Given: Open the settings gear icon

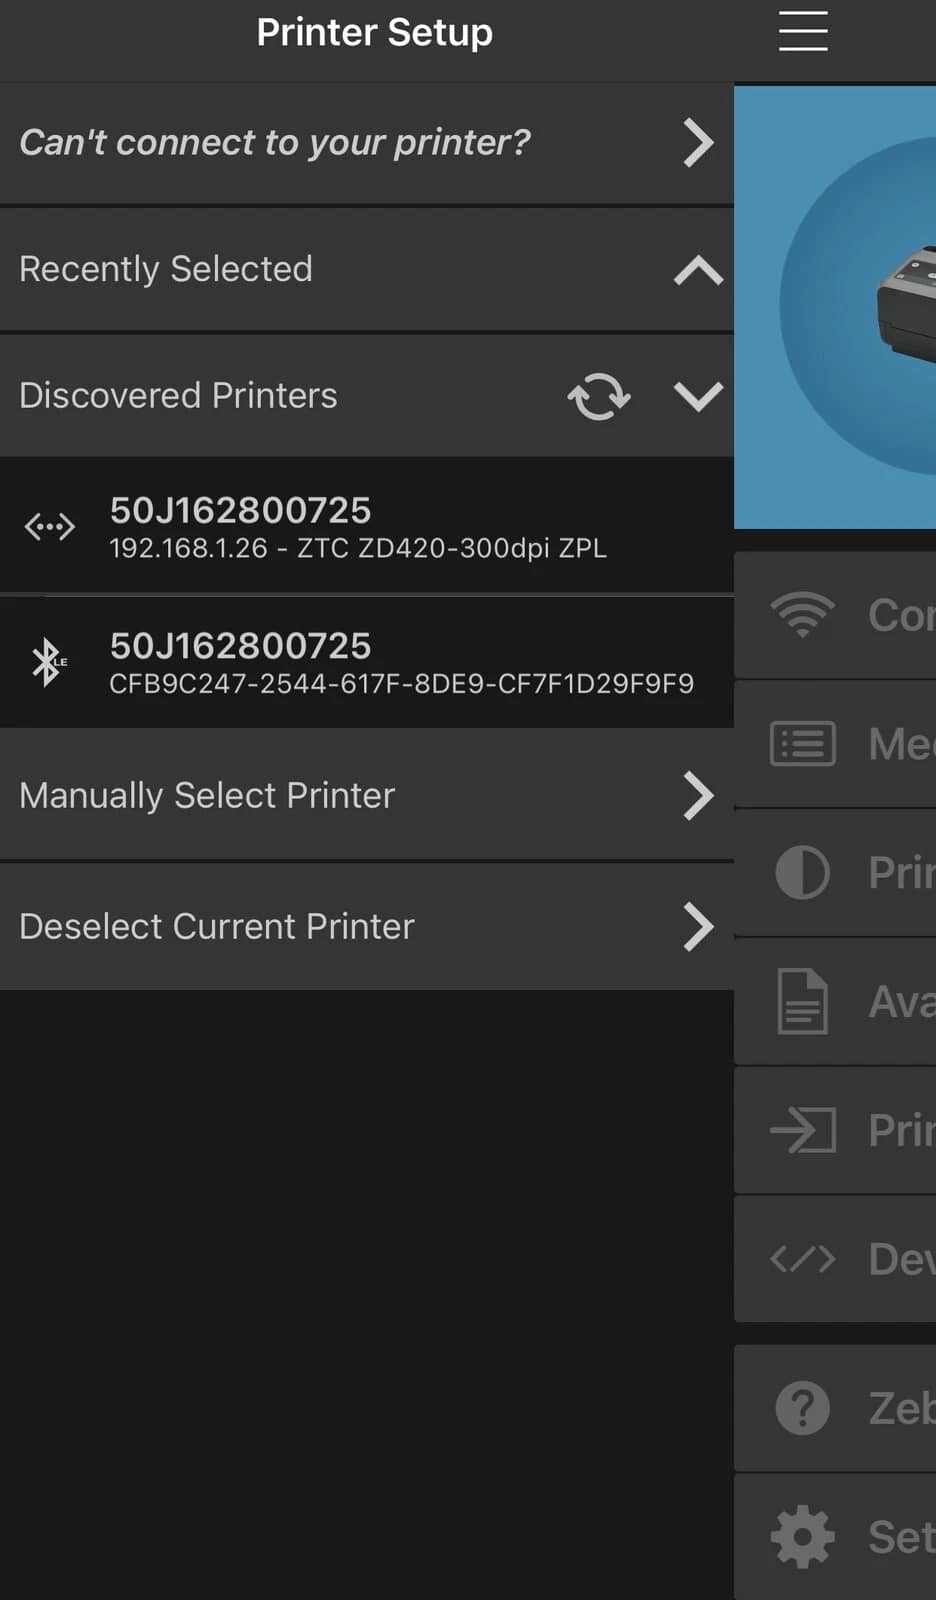Looking at the screenshot, I should click(802, 1537).
